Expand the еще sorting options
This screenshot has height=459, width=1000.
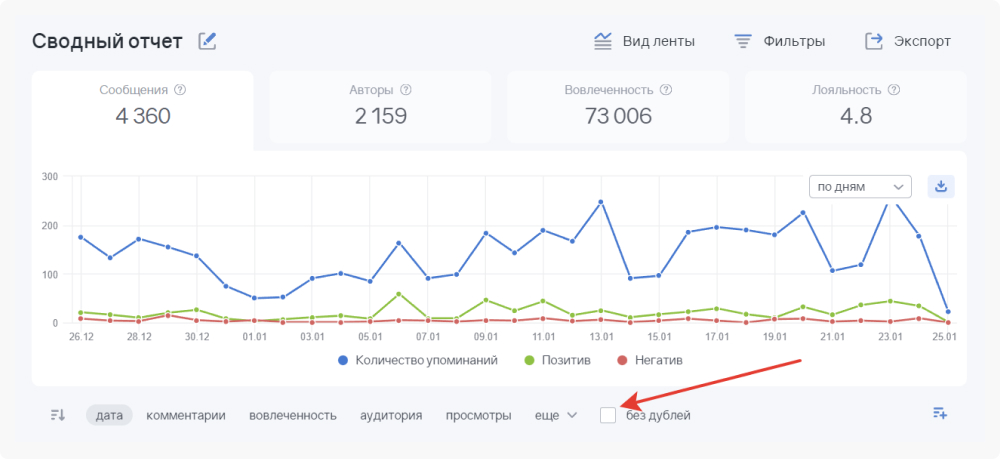(x=557, y=415)
